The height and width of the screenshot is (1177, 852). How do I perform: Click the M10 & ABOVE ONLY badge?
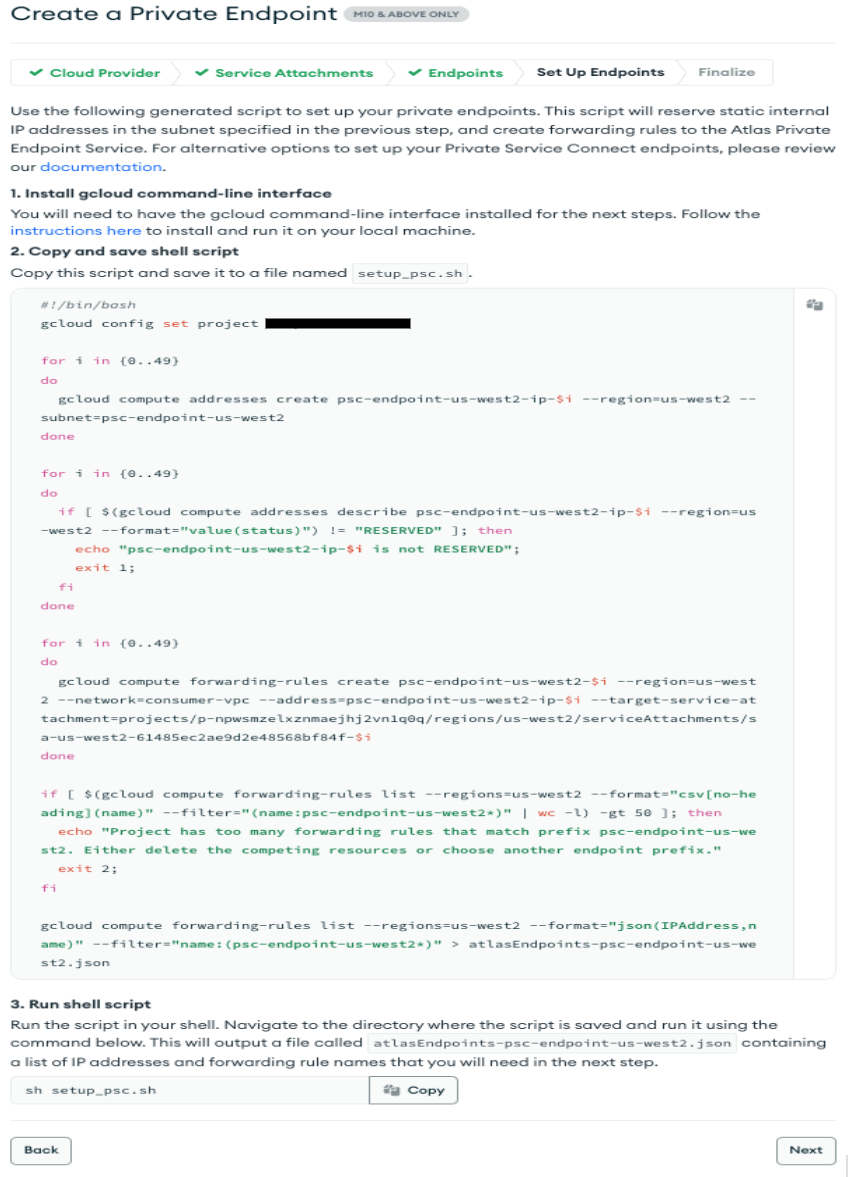pos(405,15)
